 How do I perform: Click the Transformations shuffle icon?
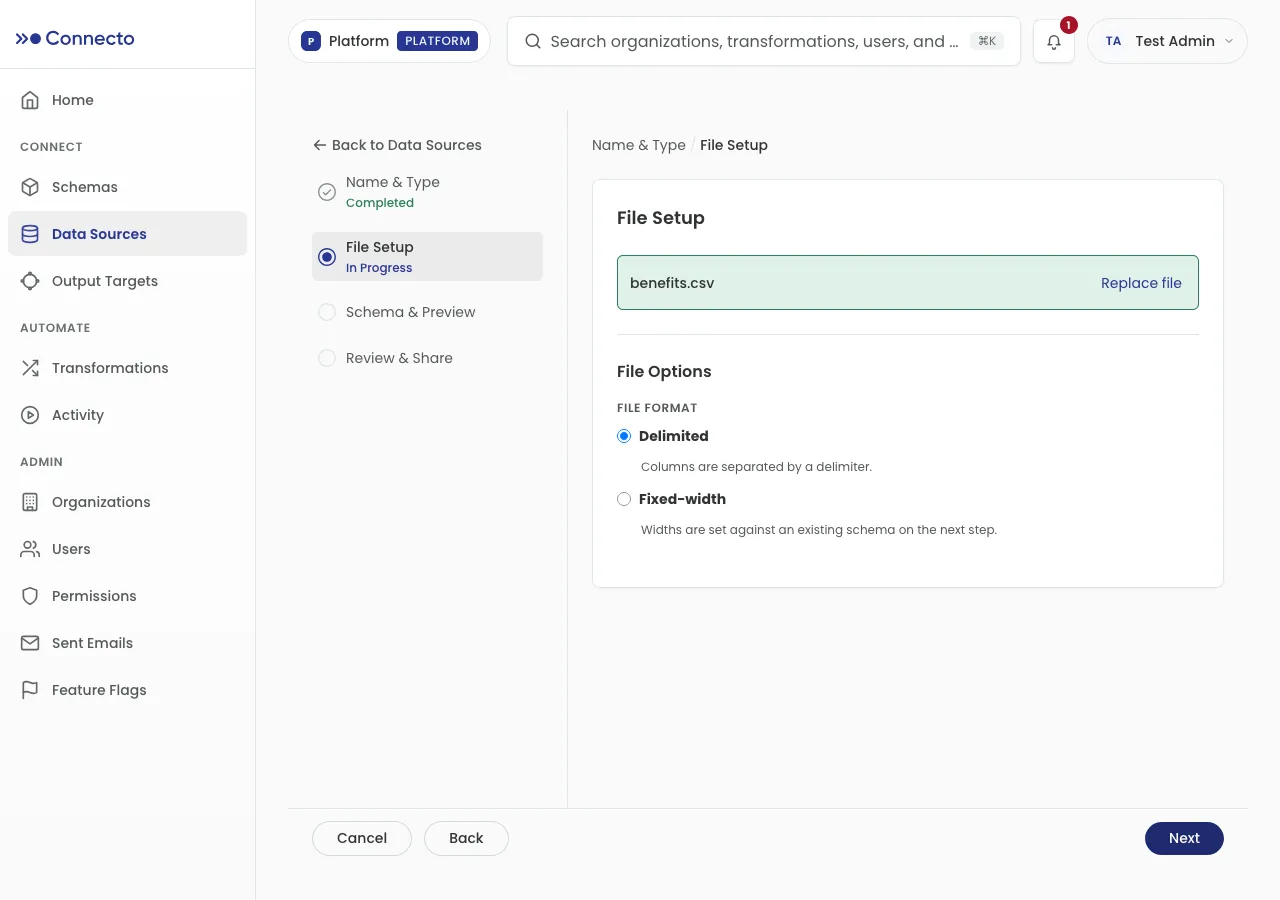30,368
